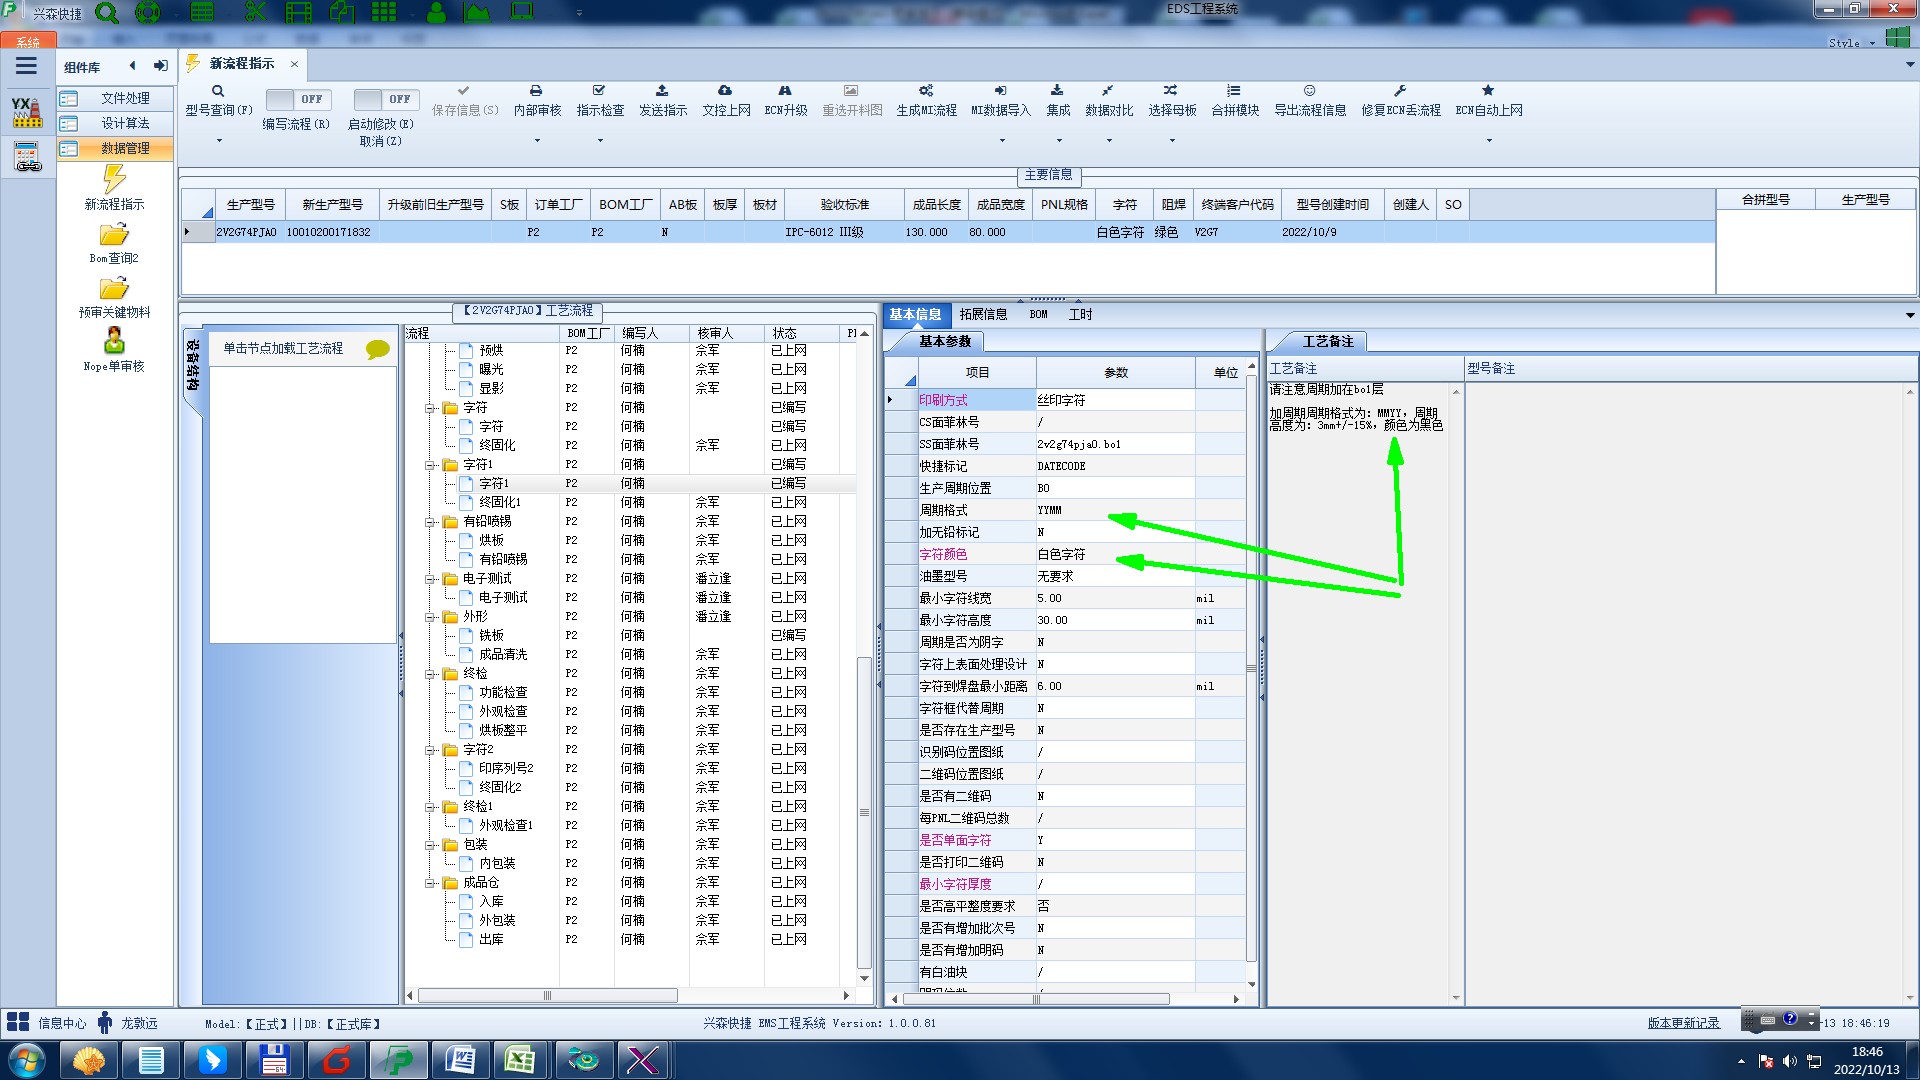Toggle the 自动修改 OFF switch
1920x1080 pixels.
[x=386, y=99]
